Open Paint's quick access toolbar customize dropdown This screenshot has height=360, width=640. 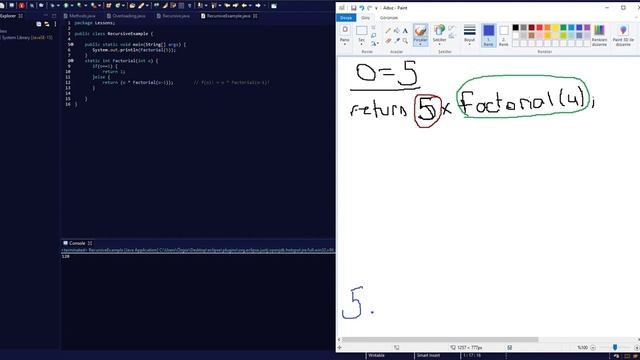pyautogui.click(x=376, y=8)
